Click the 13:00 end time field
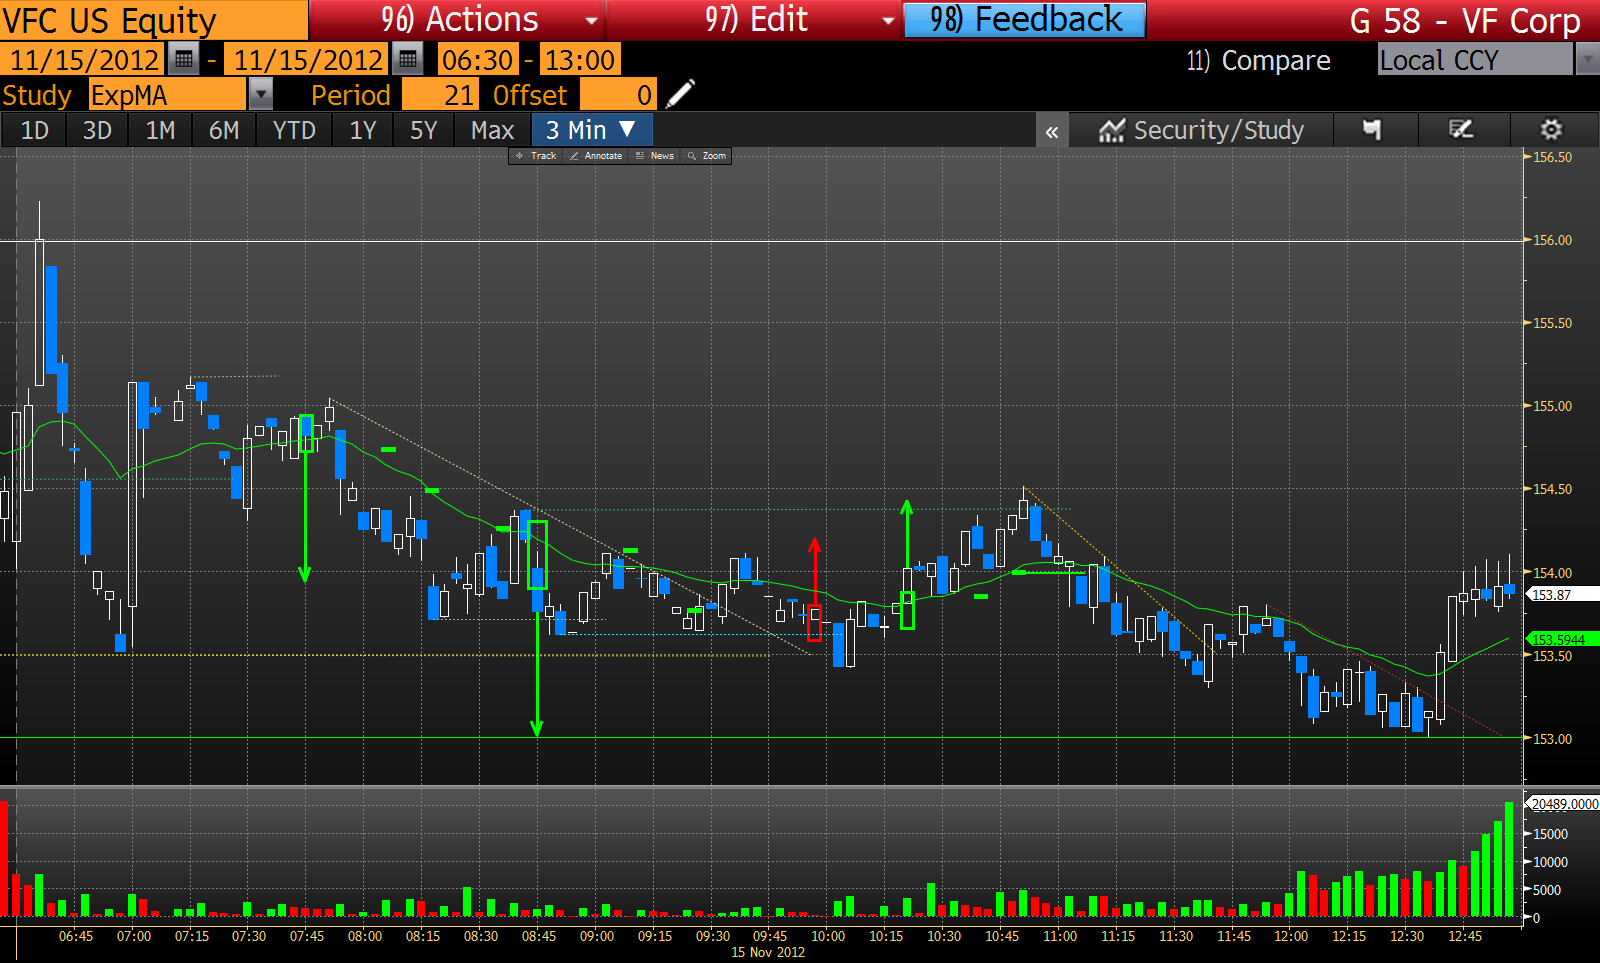The width and height of the screenshot is (1600, 963). pyautogui.click(x=580, y=60)
